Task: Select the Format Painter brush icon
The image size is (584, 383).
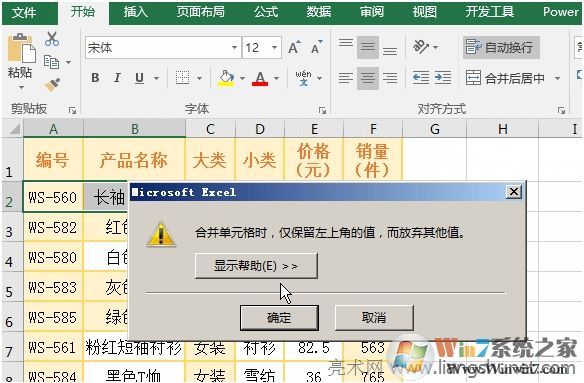Action: [x=53, y=85]
